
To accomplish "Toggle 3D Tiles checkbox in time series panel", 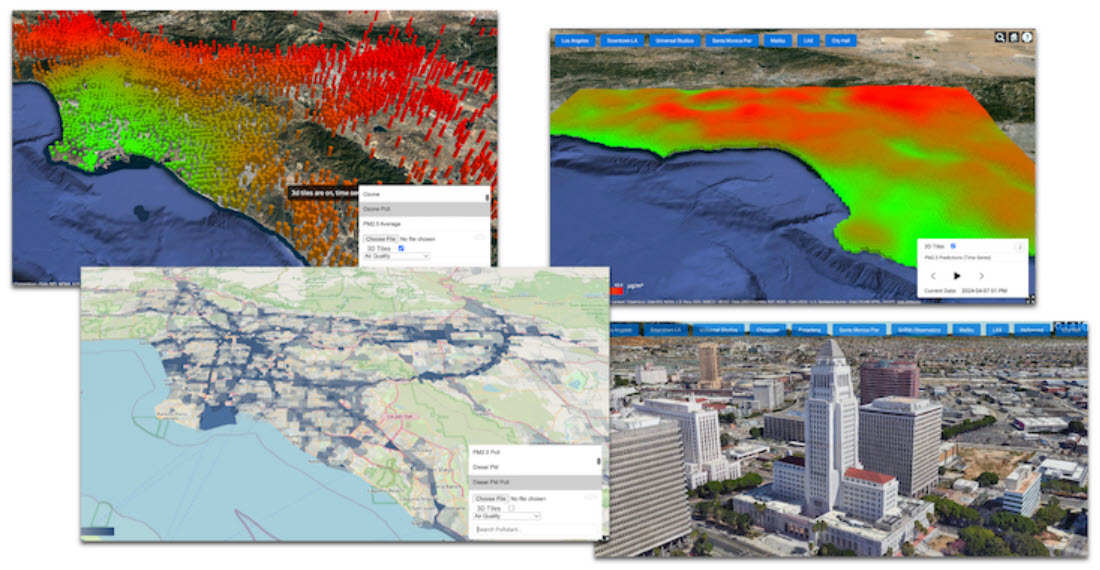I will click(x=953, y=246).
